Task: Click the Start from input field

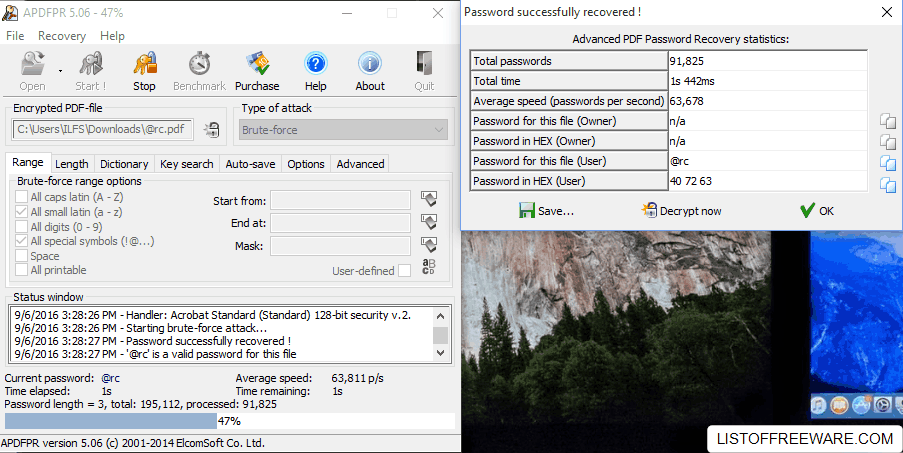Action: [340, 200]
